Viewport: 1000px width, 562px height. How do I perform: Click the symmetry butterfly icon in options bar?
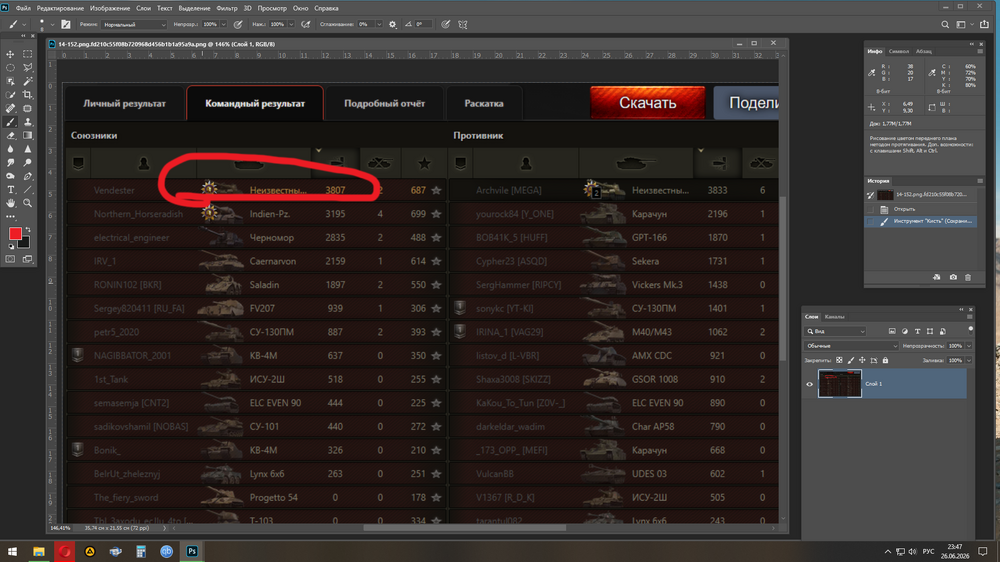point(463,24)
